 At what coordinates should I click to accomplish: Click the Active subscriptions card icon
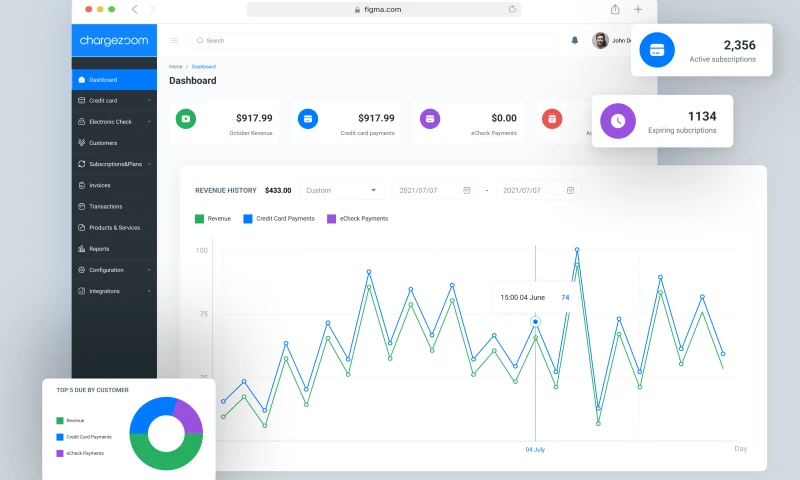click(657, 50)
